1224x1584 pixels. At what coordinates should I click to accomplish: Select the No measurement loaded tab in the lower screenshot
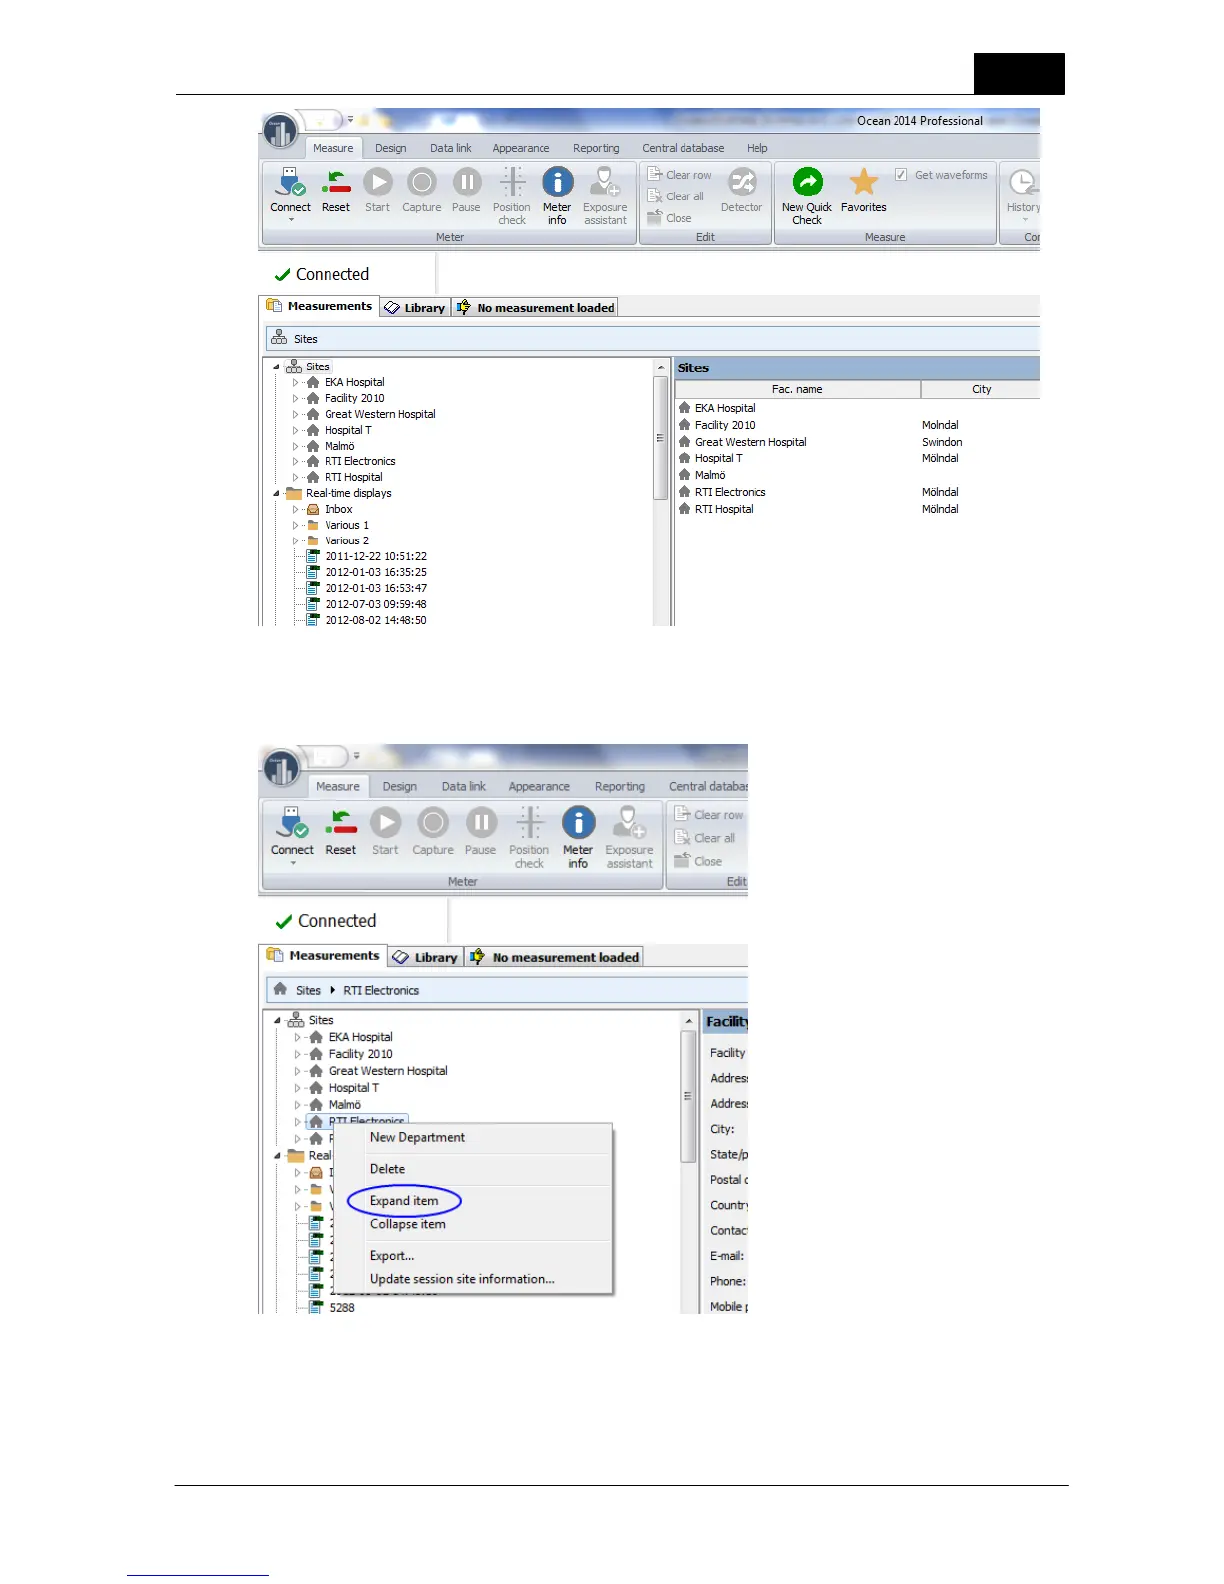pos(555,957)
